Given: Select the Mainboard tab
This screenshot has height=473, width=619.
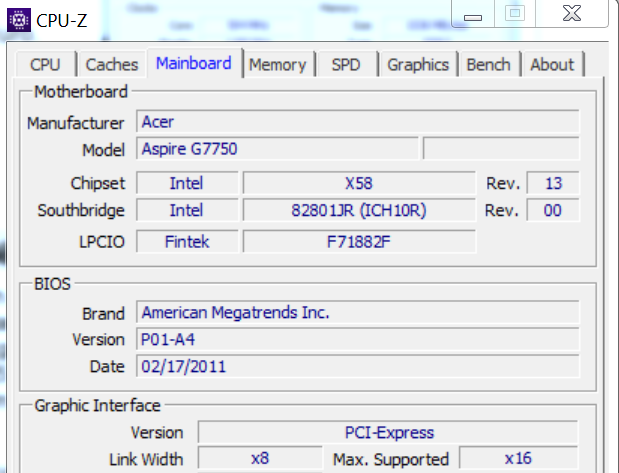Looking at the screenshot, I should point(194,63).
